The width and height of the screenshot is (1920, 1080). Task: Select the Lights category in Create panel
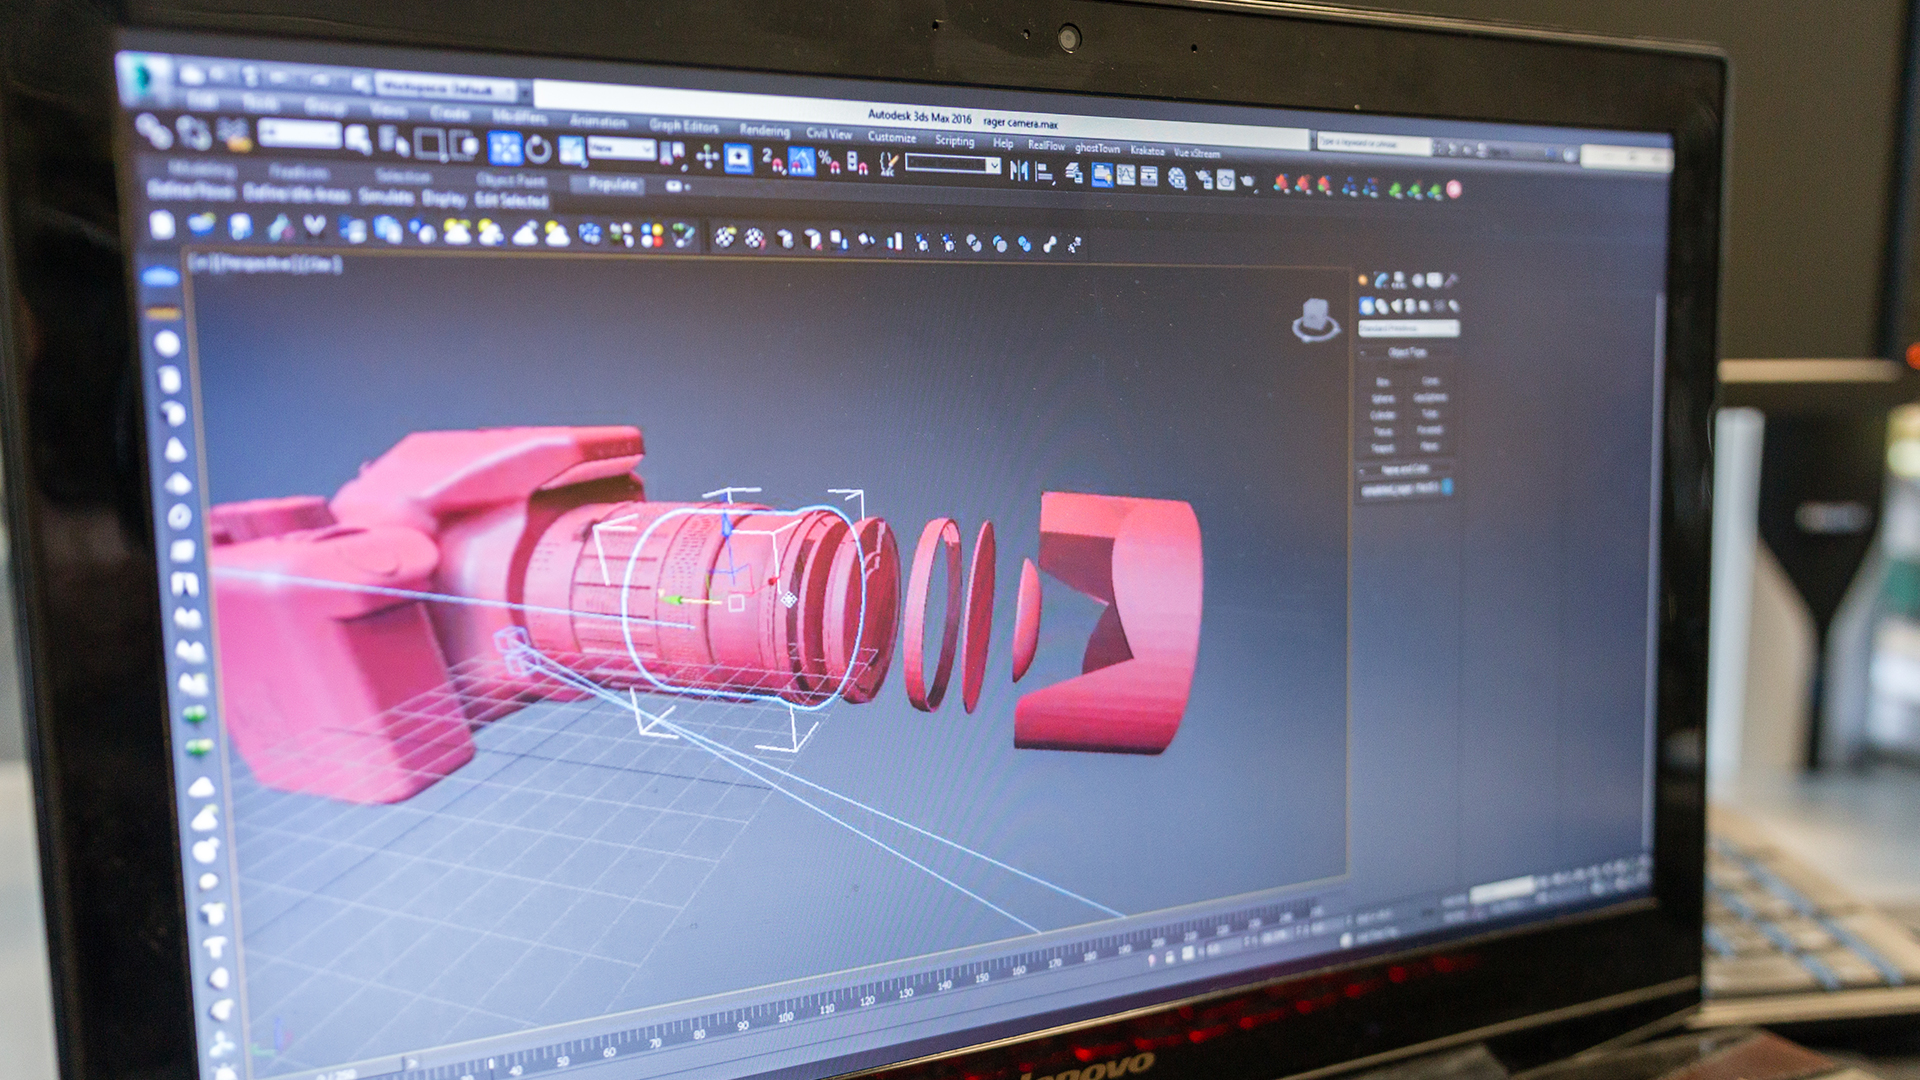[1396, 306]
